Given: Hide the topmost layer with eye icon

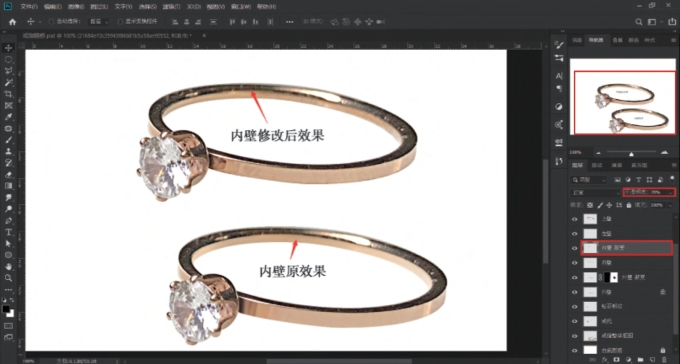Looking at the screenshot, I should (x=575, y=219).
